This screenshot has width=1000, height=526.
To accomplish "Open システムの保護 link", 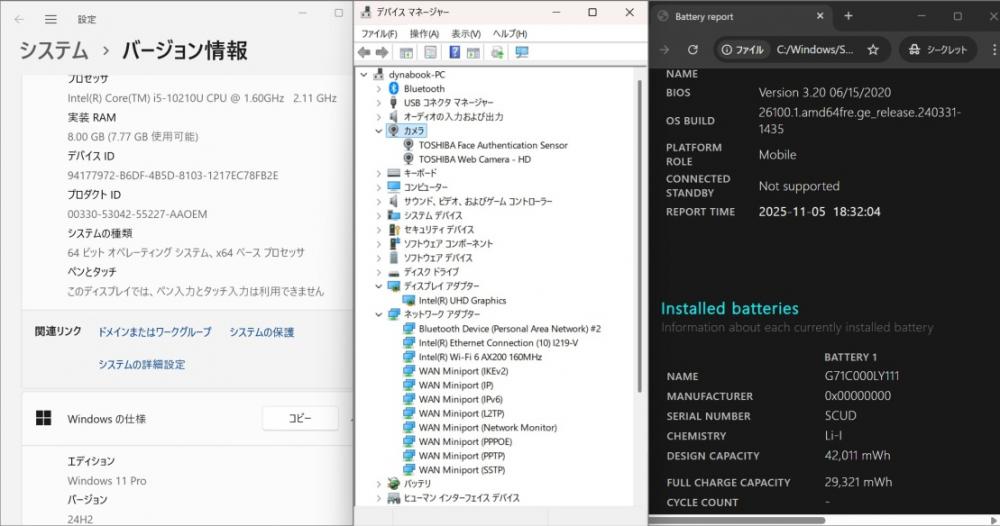I will coord(261,332).
